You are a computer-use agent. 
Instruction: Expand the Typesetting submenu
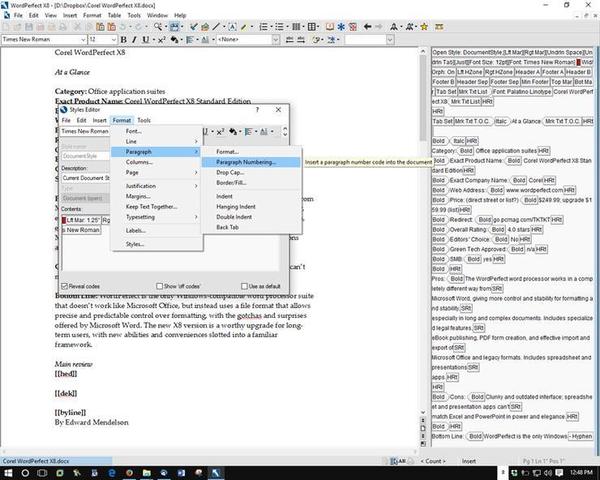click(x=157, y=217)
